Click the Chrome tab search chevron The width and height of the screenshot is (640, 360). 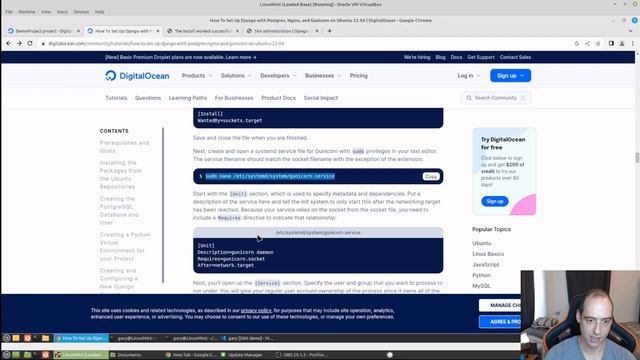630,31
